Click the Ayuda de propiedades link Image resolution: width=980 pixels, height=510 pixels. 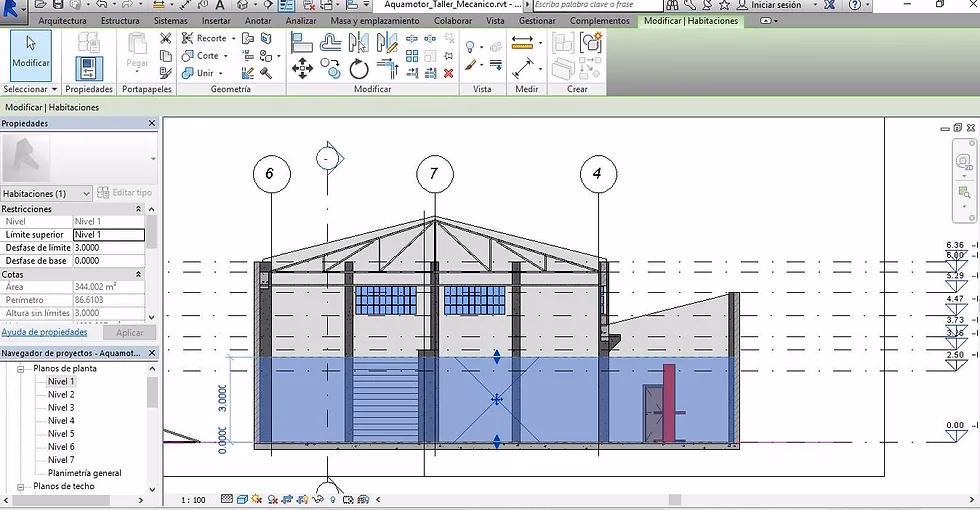pyautogui.click(x=44, y=332)
